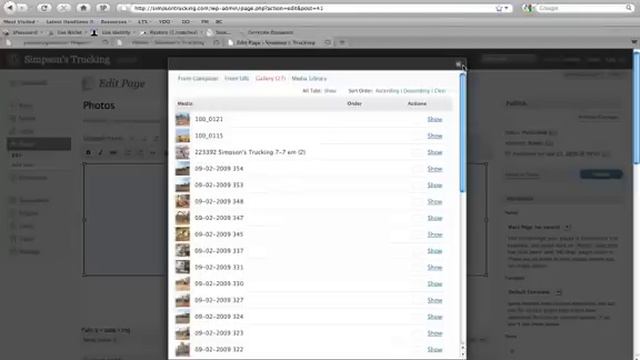Click the Actions column header
640x360 pixels.
tap(417, 104)
